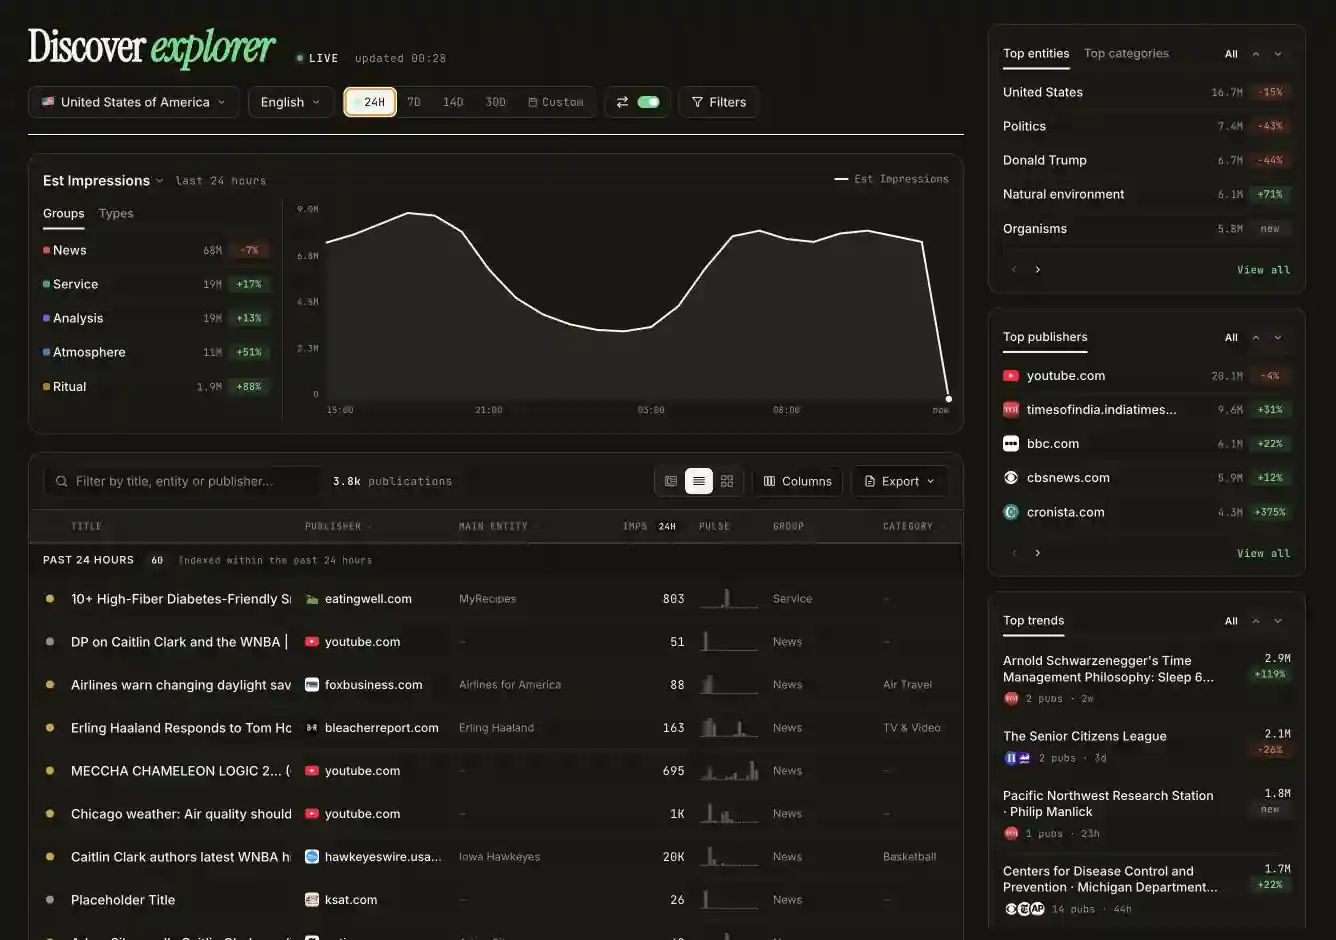Switch to the grid view layout icon

pos(727,481)
